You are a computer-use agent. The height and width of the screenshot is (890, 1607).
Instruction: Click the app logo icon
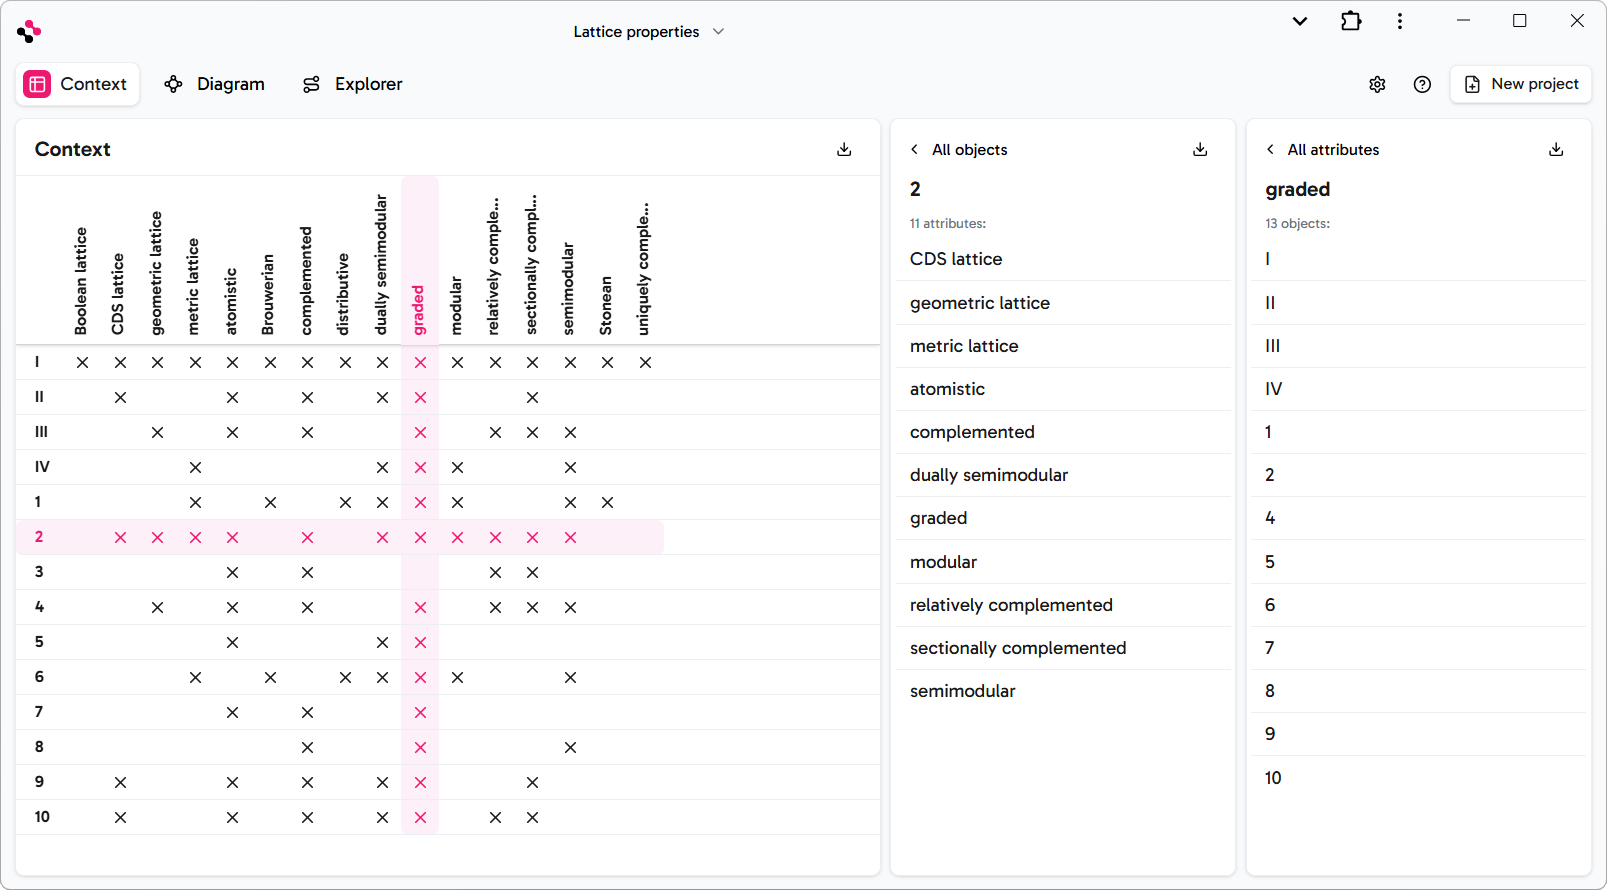click(x=29, y=31)
